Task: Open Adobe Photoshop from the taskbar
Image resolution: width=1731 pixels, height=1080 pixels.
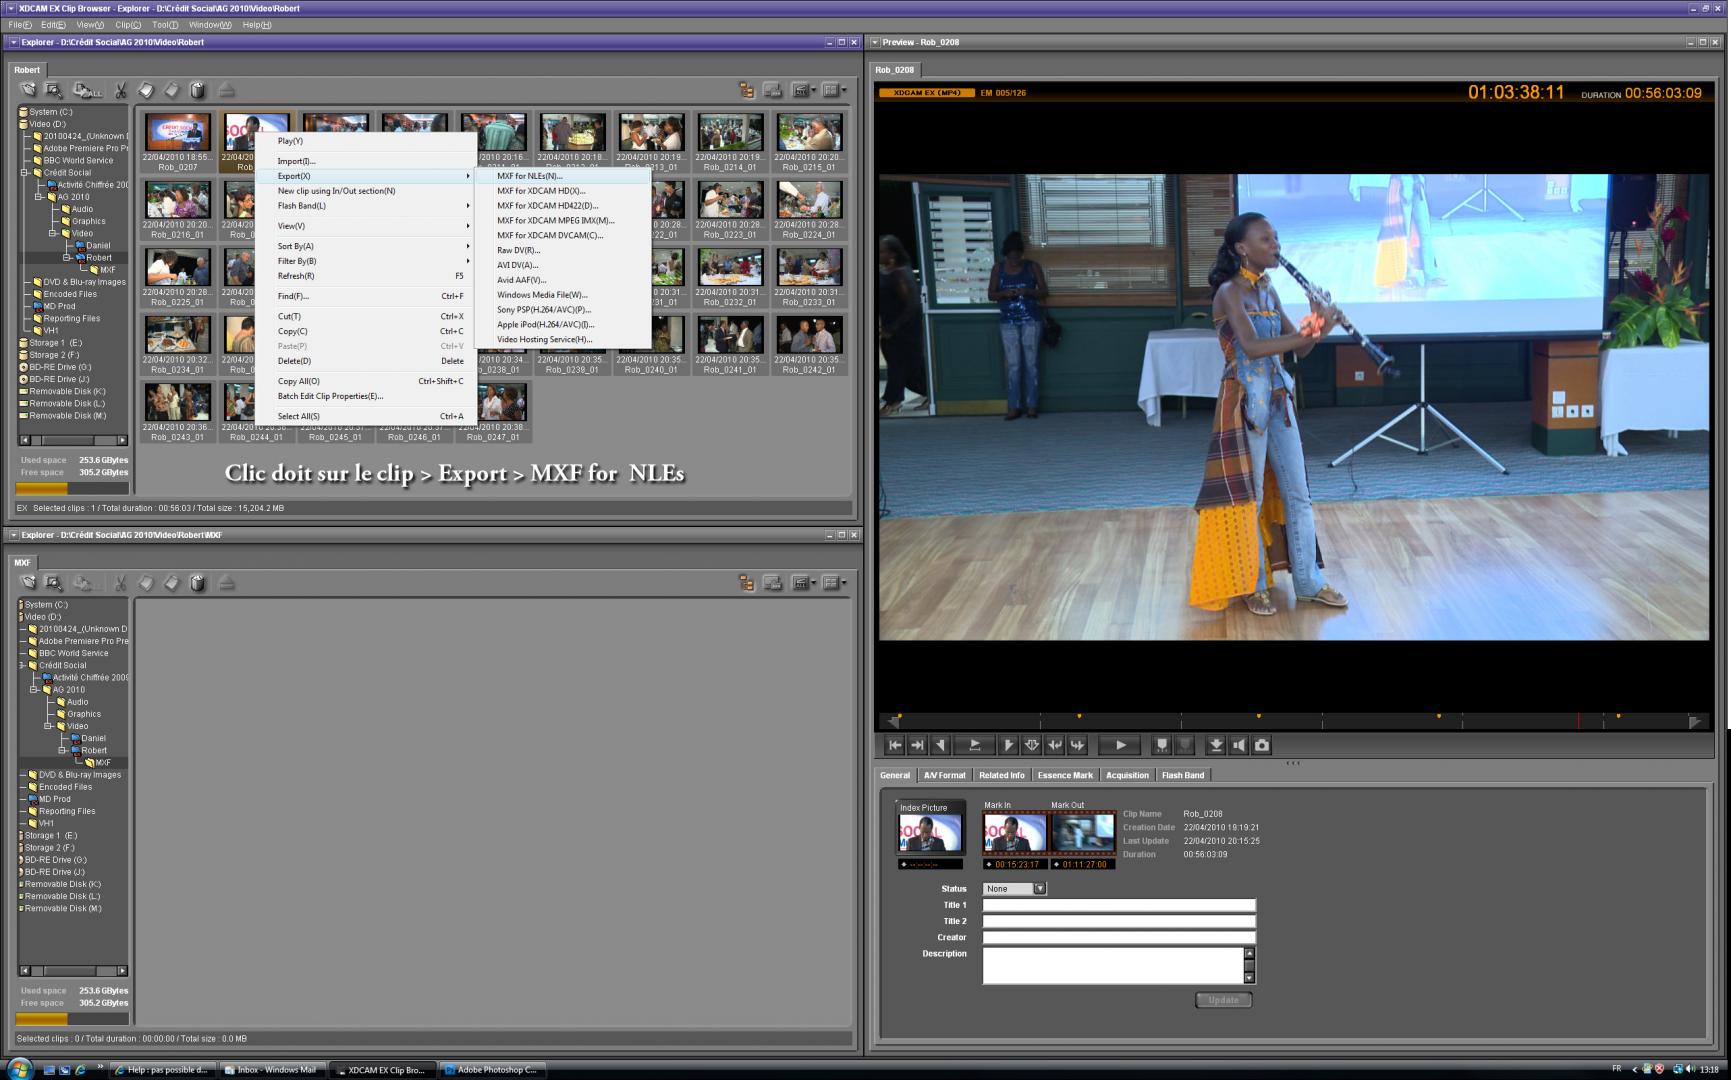Action: (x=490, y=1070)
